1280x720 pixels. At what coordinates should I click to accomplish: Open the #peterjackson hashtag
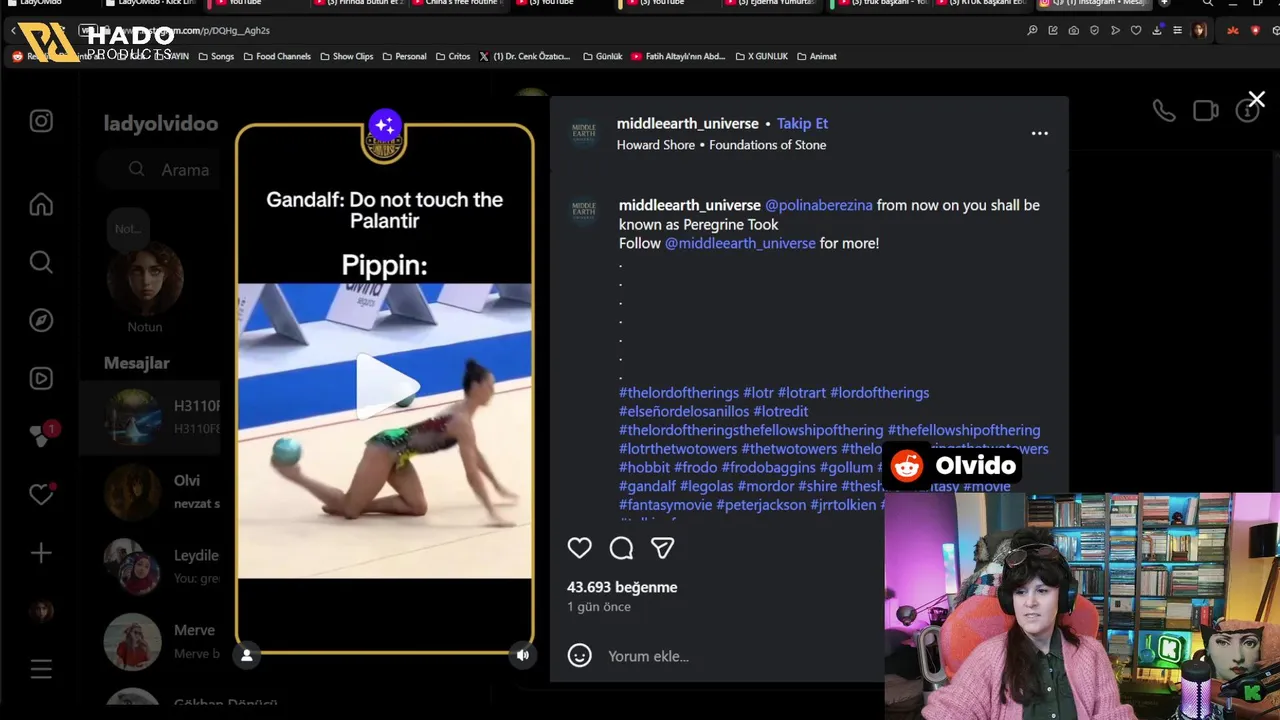pyautogui.click(x=761, y=505)
